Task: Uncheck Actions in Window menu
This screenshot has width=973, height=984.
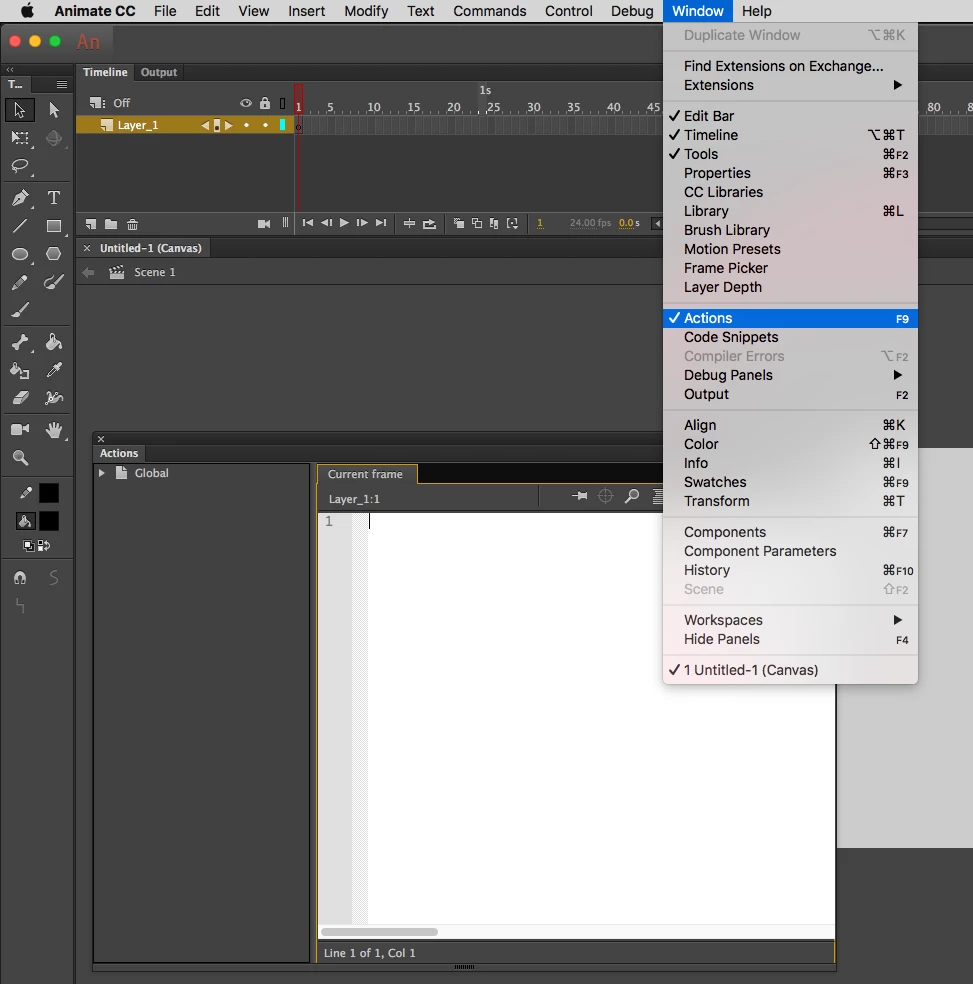Action: 790,318
